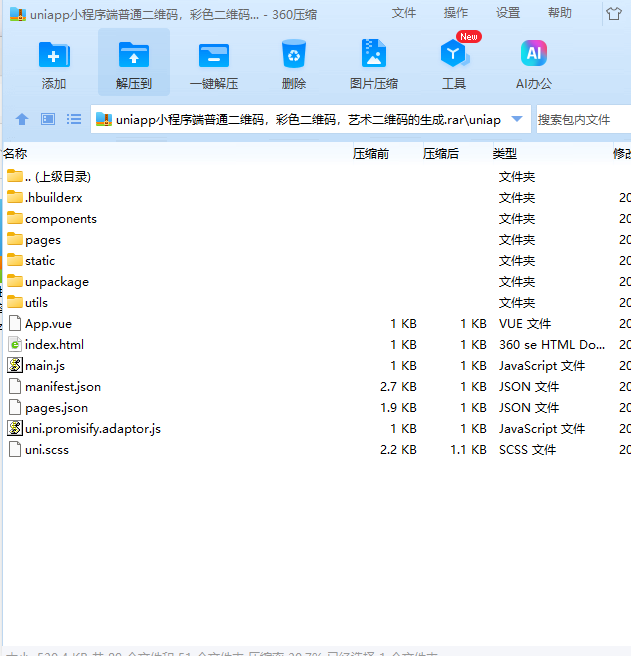Click the uni.scss blank file icon

15,449
